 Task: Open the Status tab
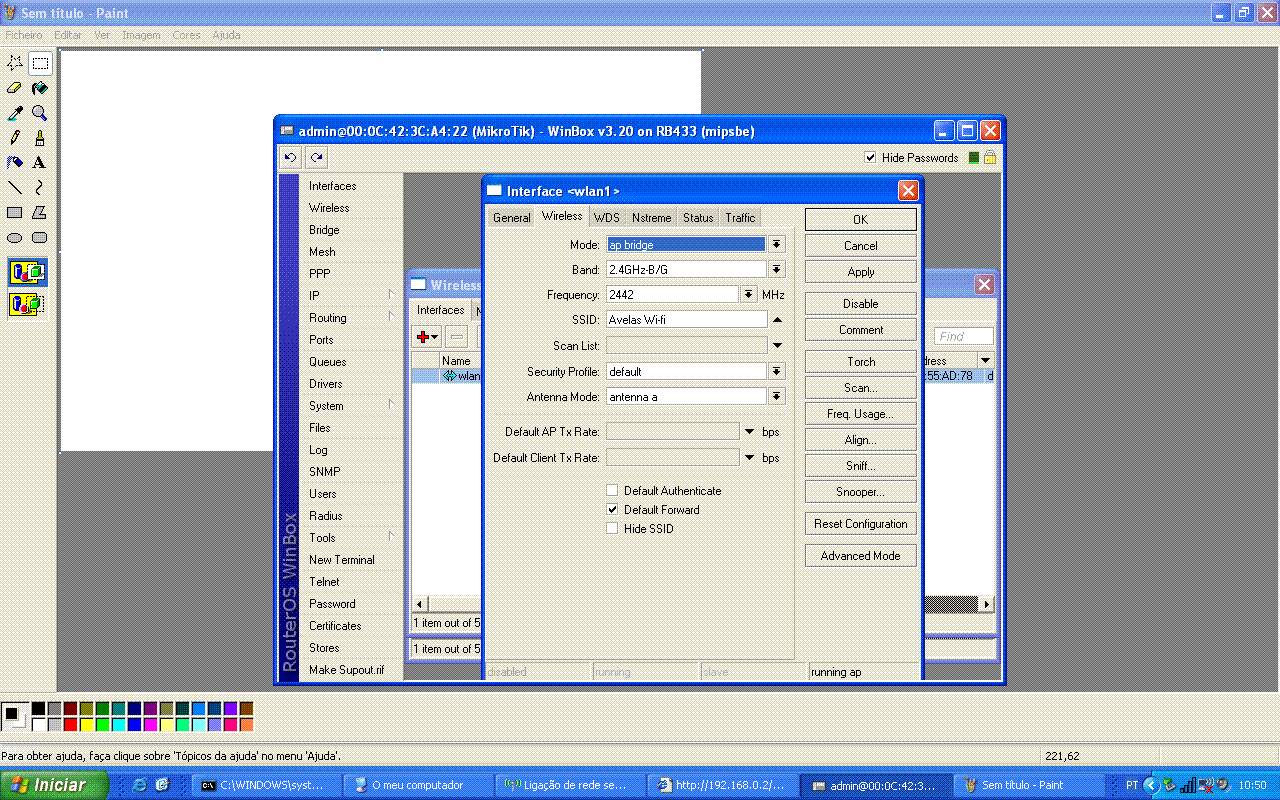pyautogui.click(x=698, y=218)
